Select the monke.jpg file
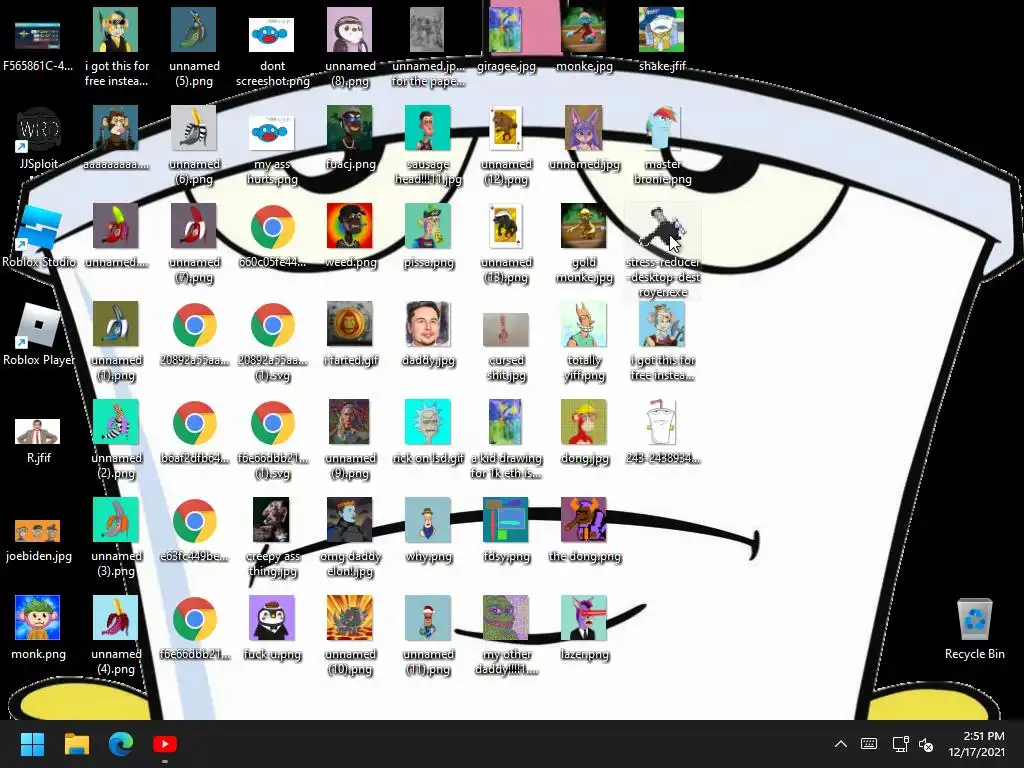1024x768 pixels. pyautogui.click(x=584, y=40)
